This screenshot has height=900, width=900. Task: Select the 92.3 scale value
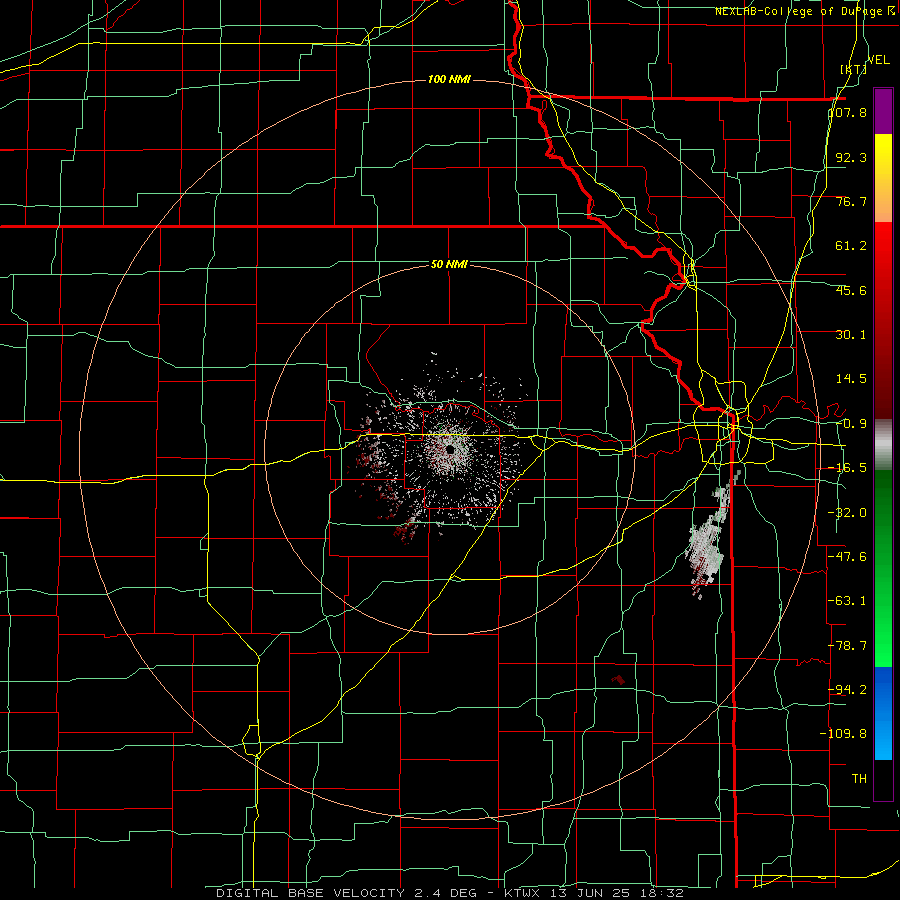point(851,157)
